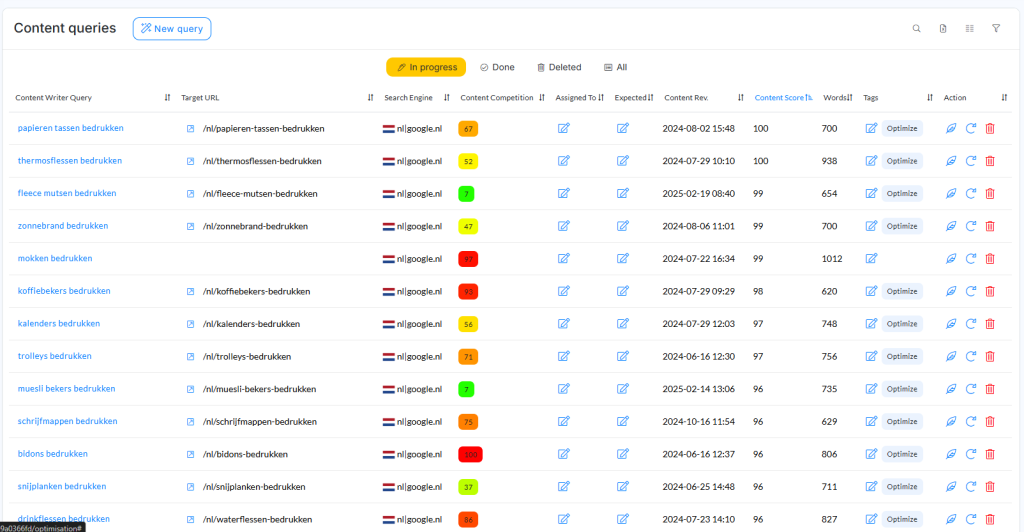Viewport: 1024px width, 532px height.
Task: Edit Expected date for kalenders bedrukken
Action: coord(623,324)
